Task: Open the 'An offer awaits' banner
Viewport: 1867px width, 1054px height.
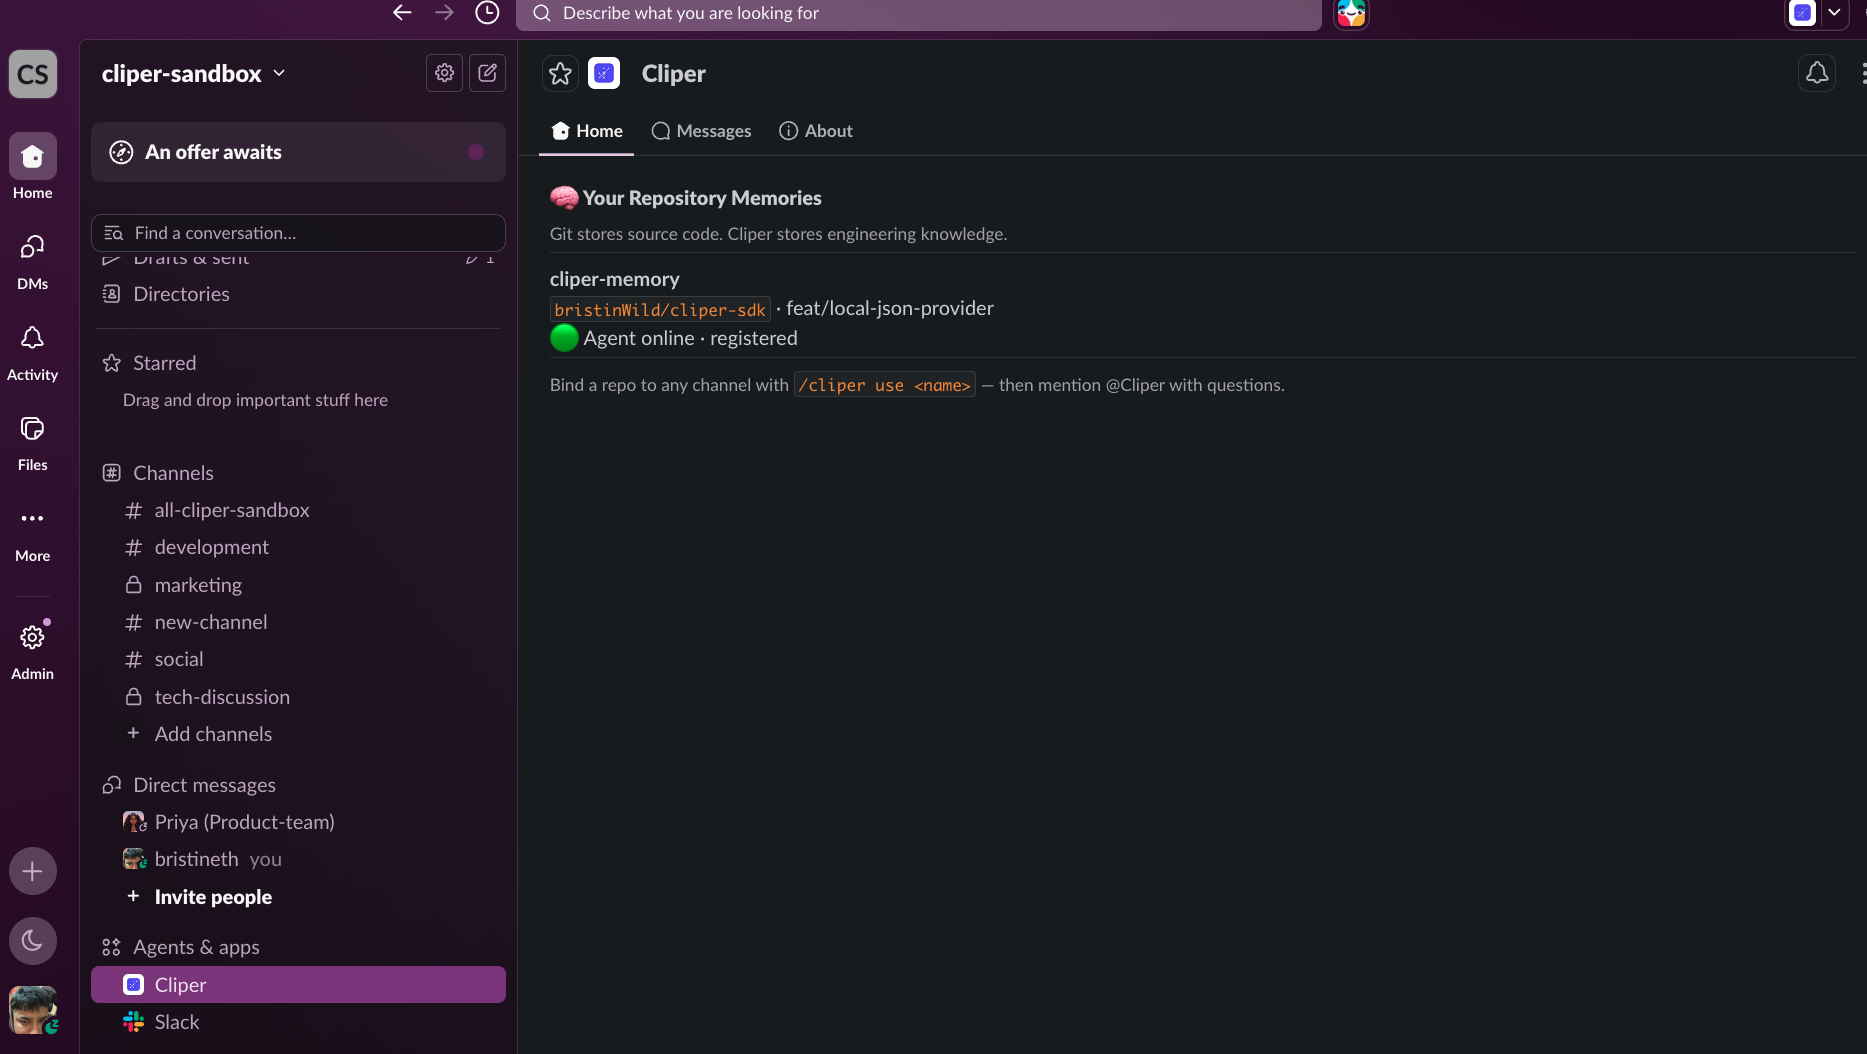Action: pos(298,152)
